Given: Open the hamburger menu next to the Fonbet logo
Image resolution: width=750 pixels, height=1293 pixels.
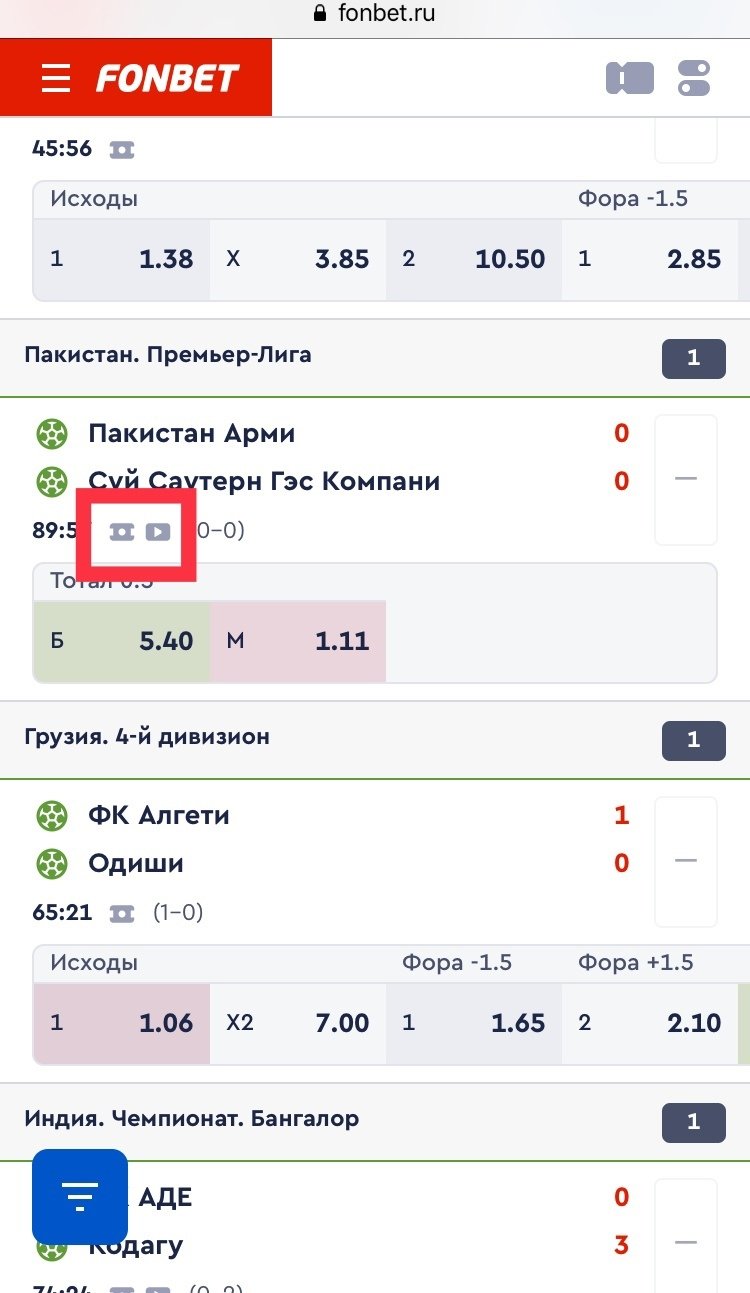Looking at the screenshot, I should tap(56, 78).
